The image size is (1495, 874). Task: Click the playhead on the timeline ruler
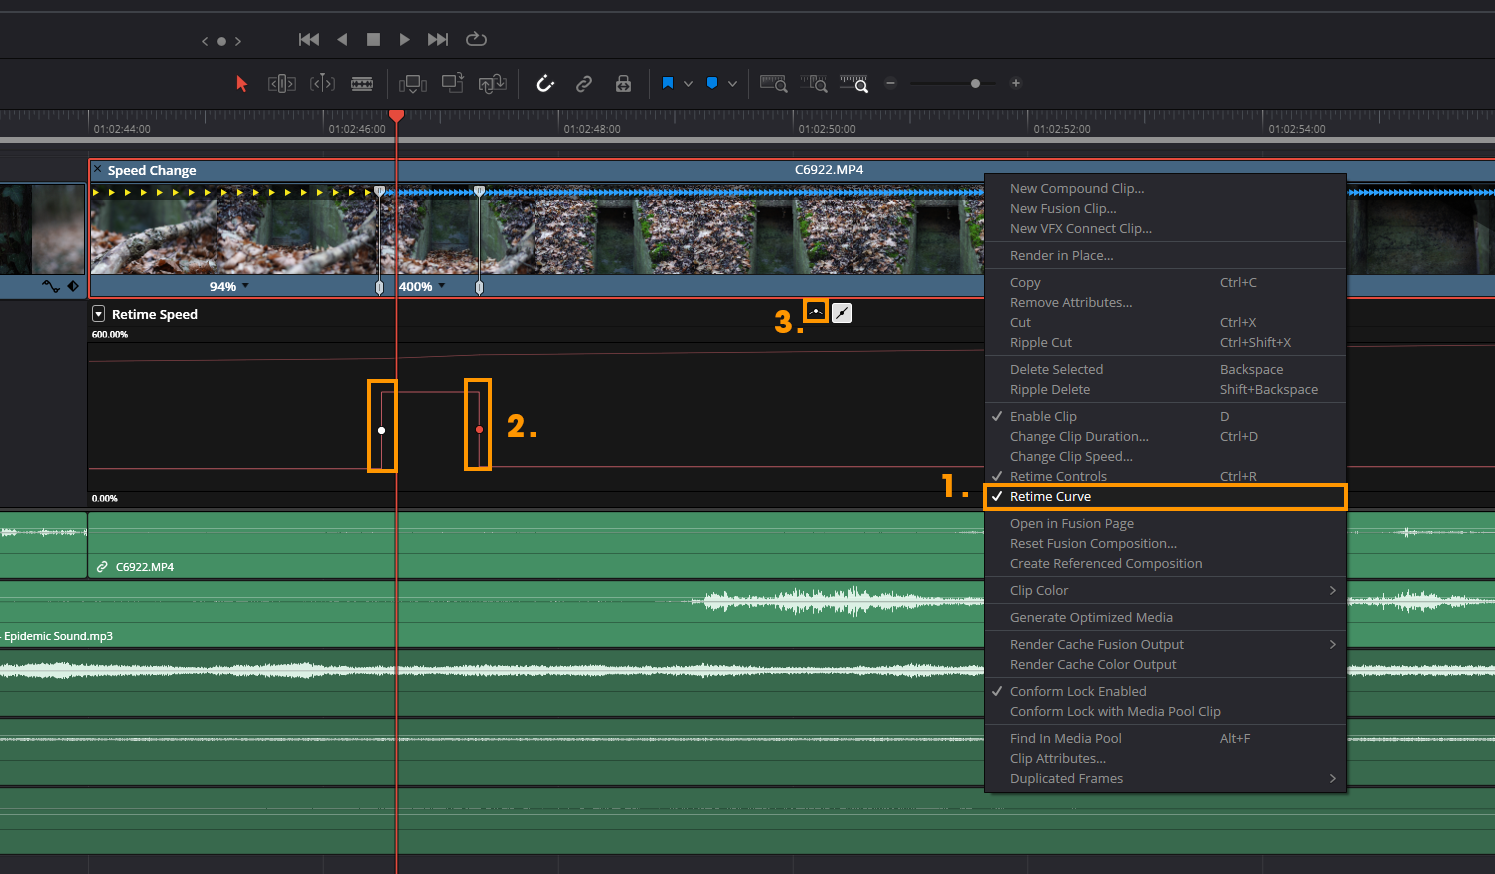click(x=397, y=116)
